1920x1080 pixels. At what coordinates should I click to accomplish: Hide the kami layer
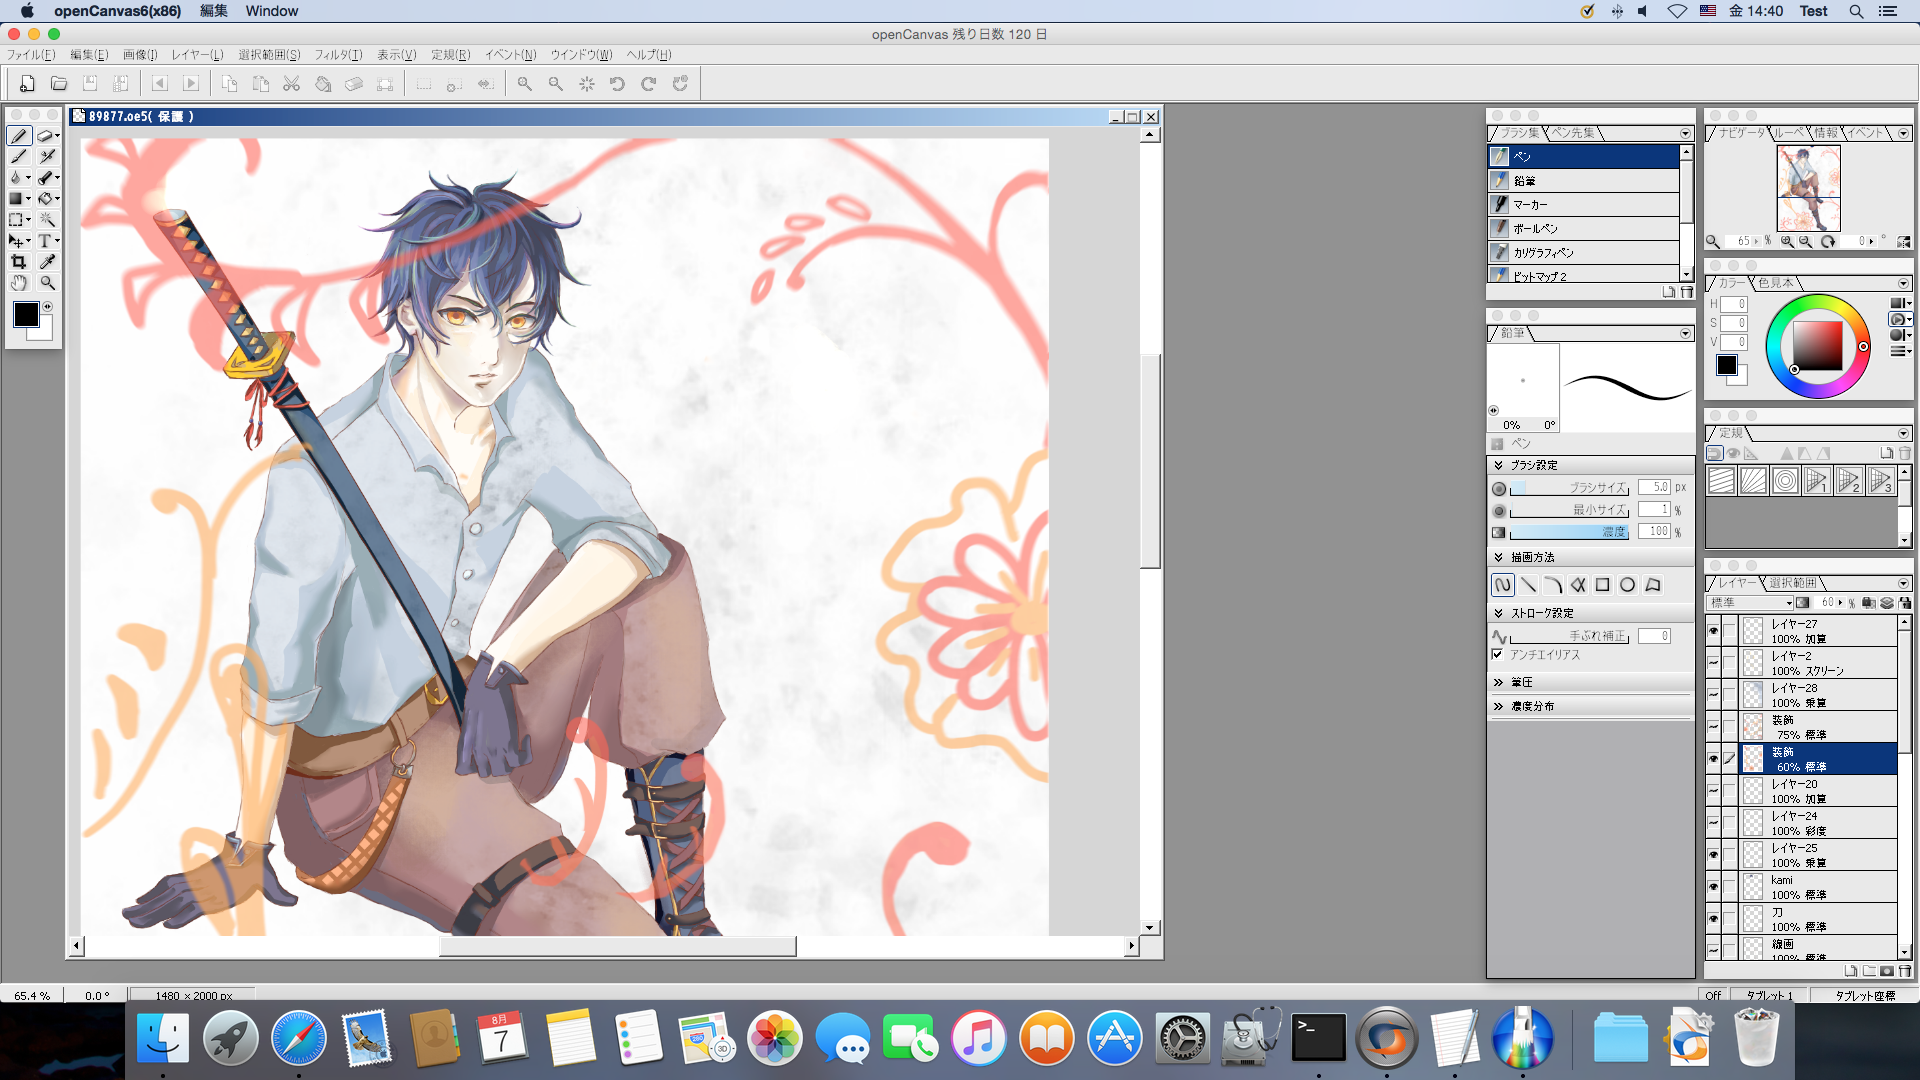(1713, 887)
